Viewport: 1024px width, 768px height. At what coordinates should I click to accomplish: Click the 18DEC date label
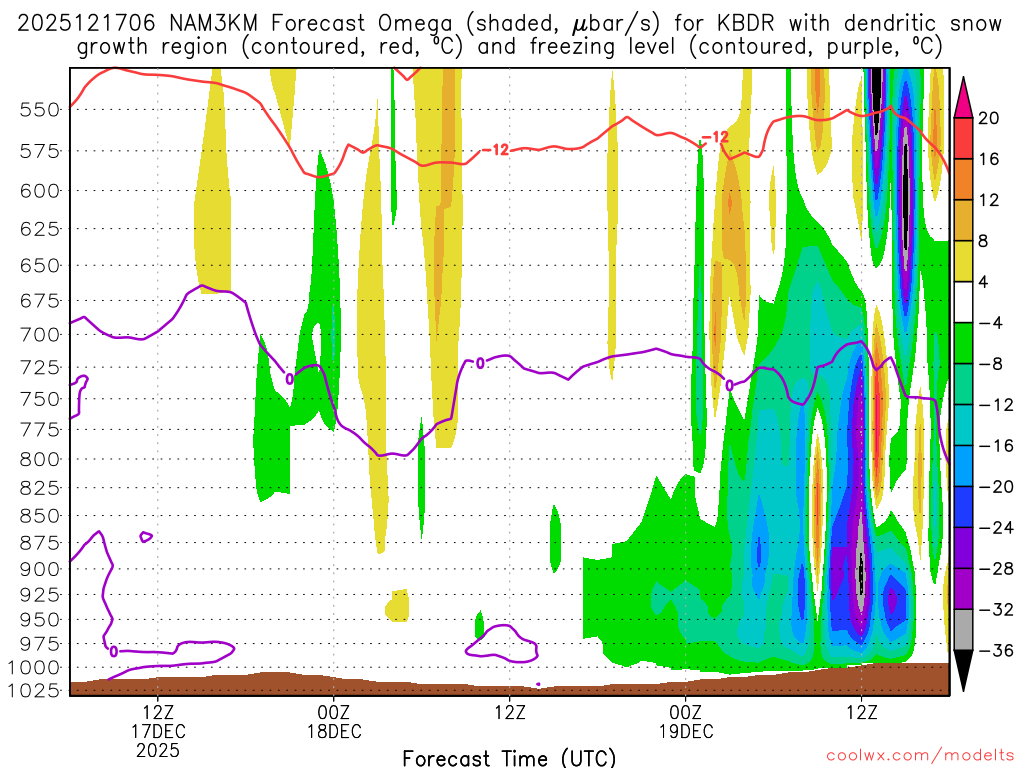pos(334,731)
